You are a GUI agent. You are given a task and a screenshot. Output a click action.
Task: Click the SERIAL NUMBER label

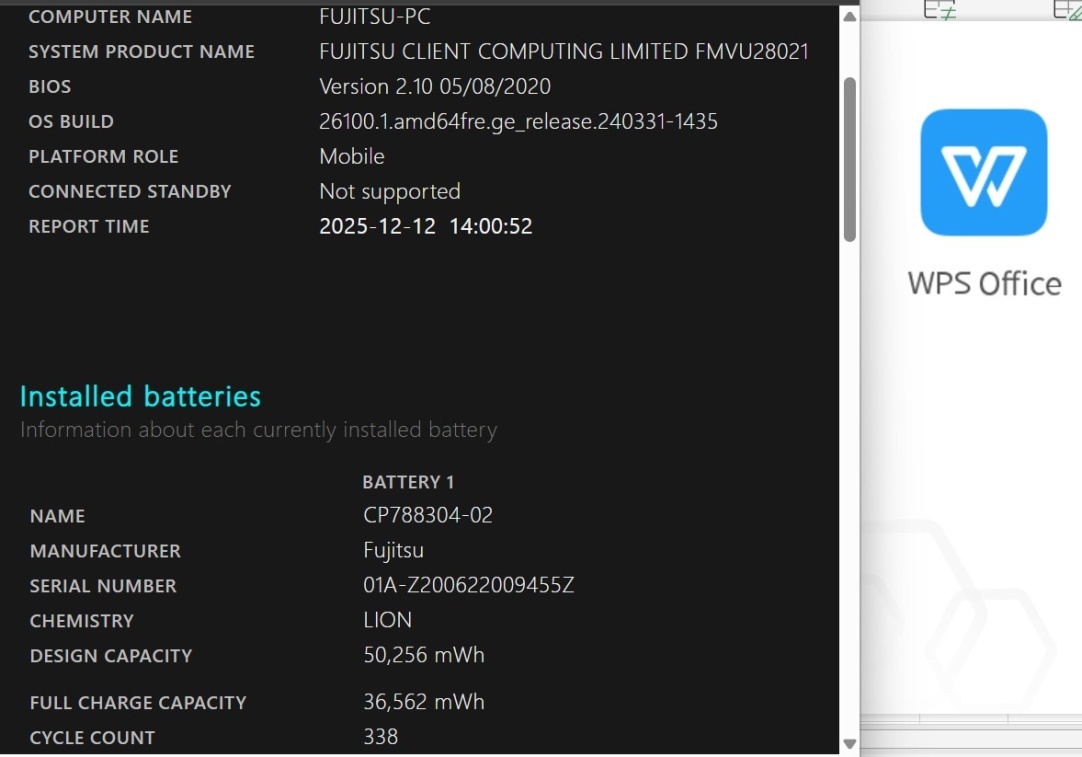(104, 586)
